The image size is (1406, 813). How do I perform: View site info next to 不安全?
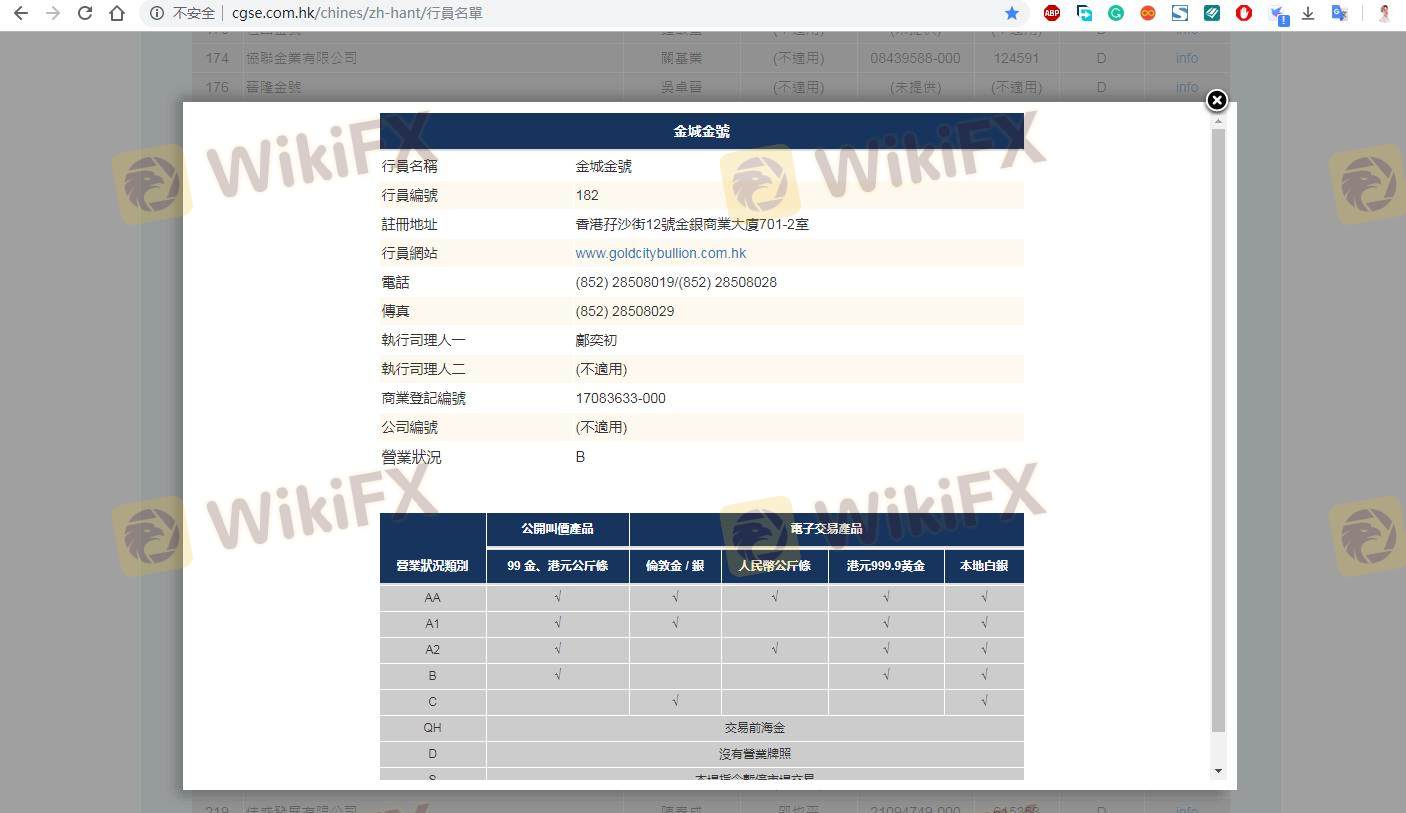click(157, 13)
